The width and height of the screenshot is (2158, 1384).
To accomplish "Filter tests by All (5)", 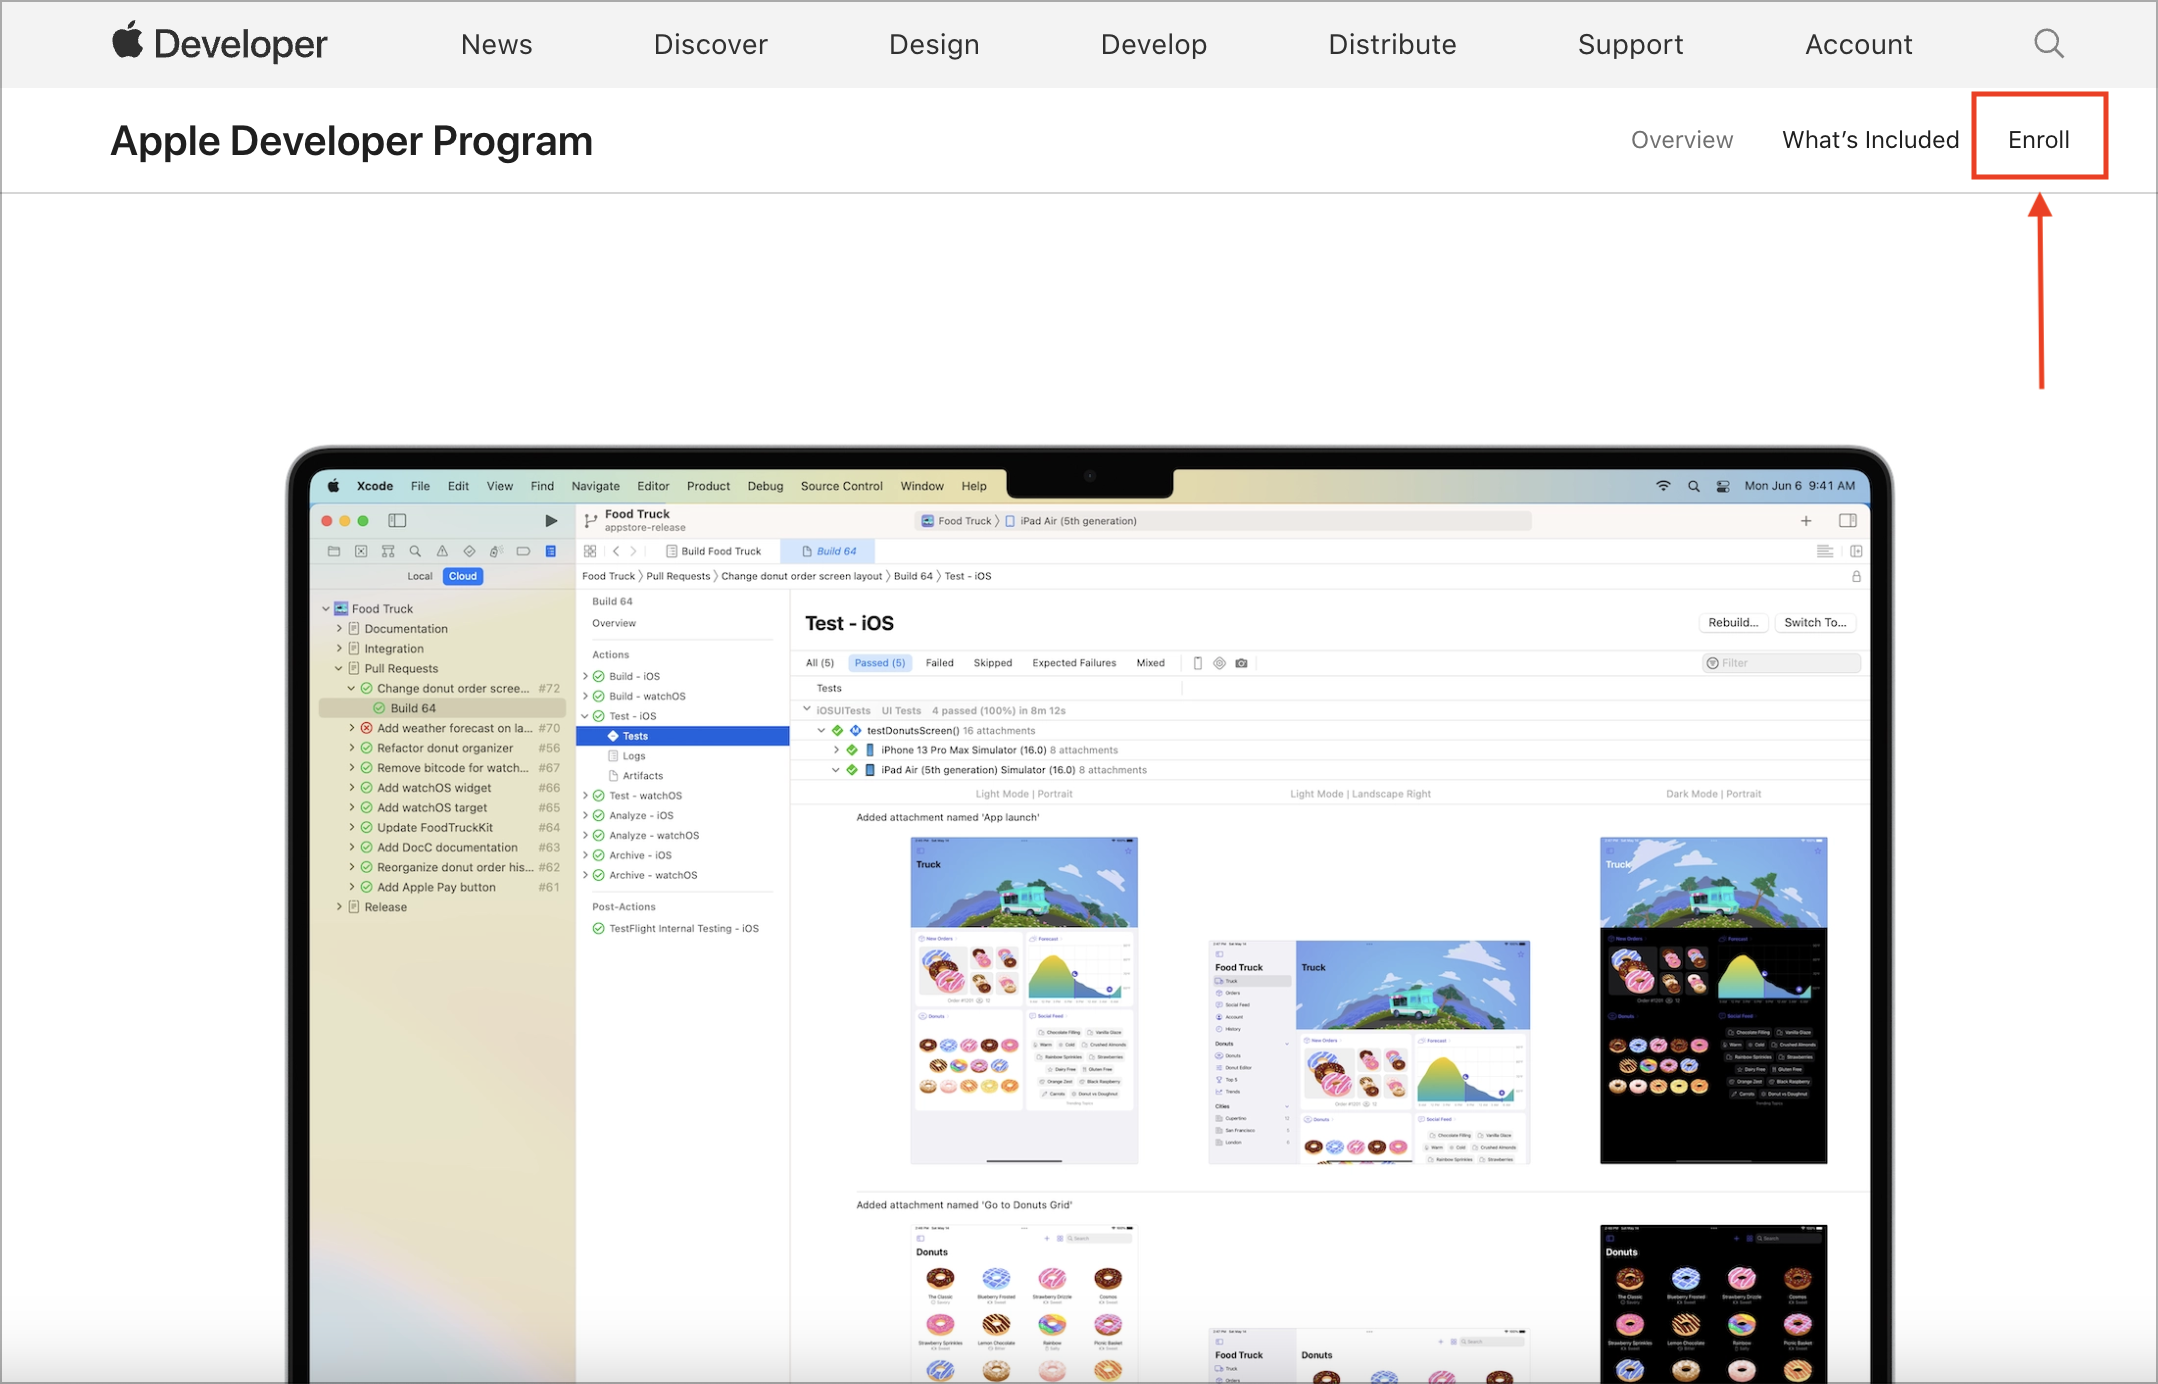I will pyautogui.click(x=819, y=663).
